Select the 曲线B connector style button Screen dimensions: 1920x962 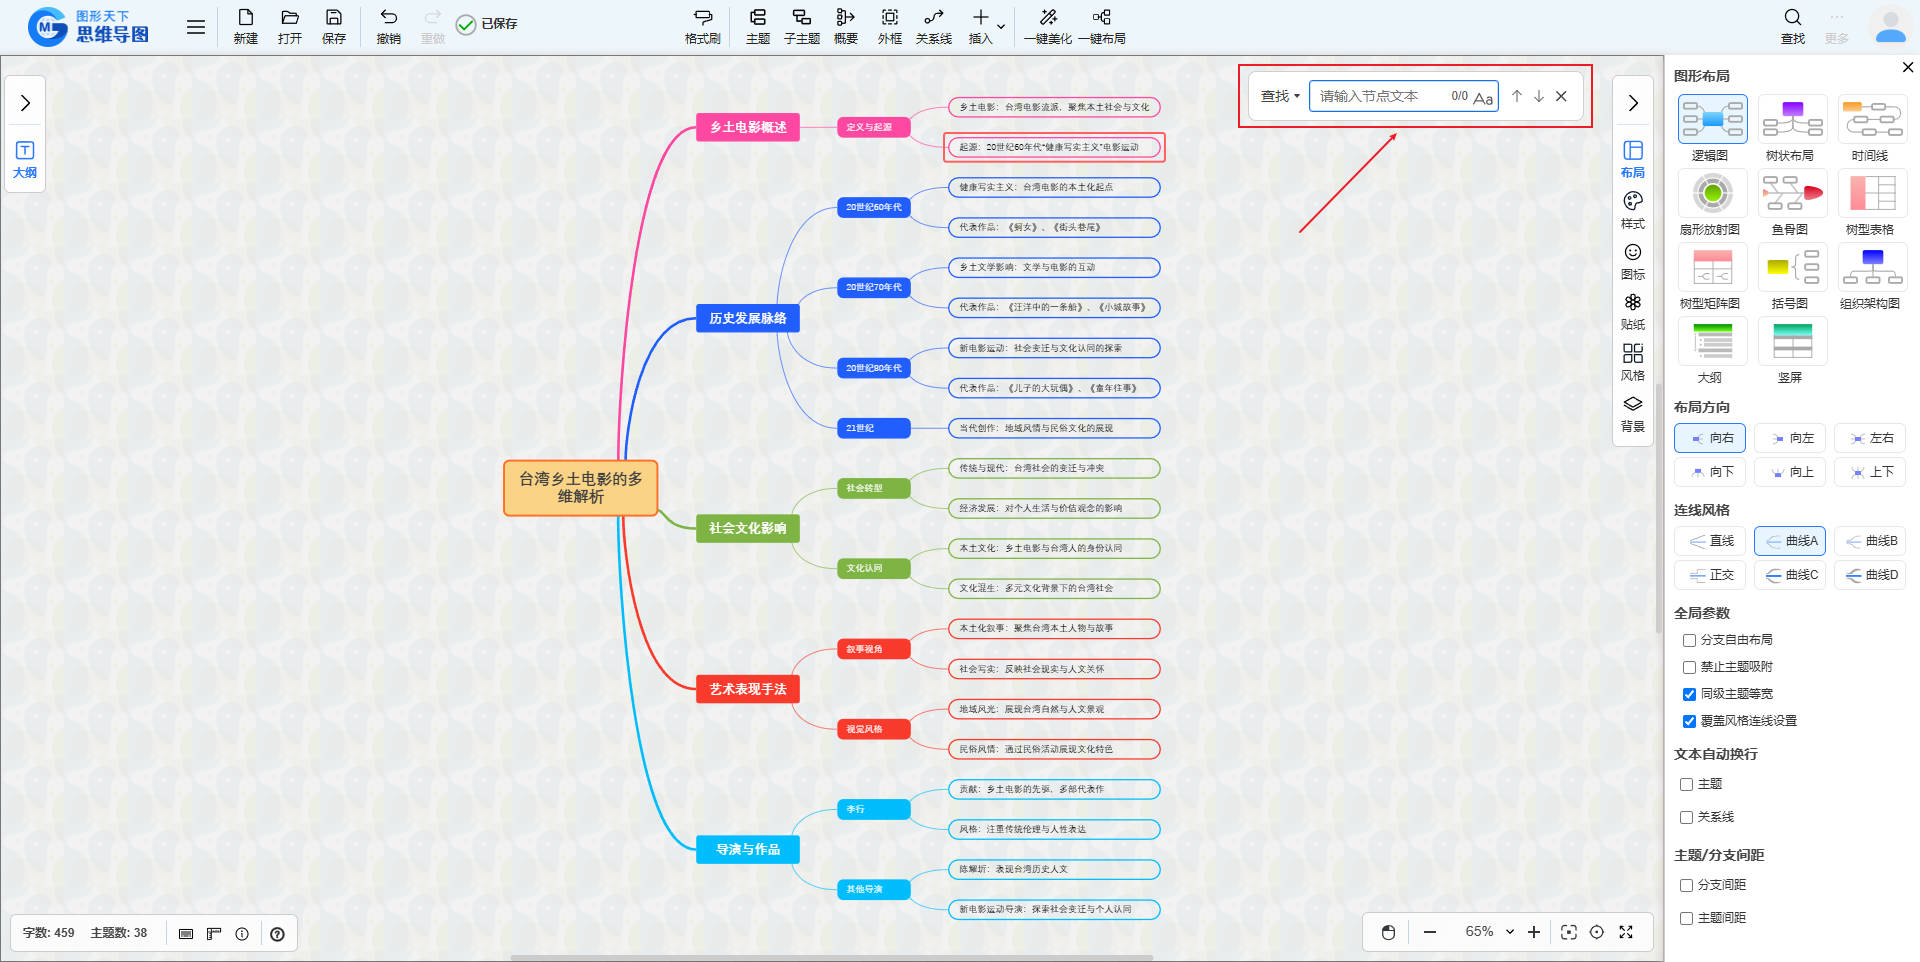pyautogui.click(x=1870, y=541)
